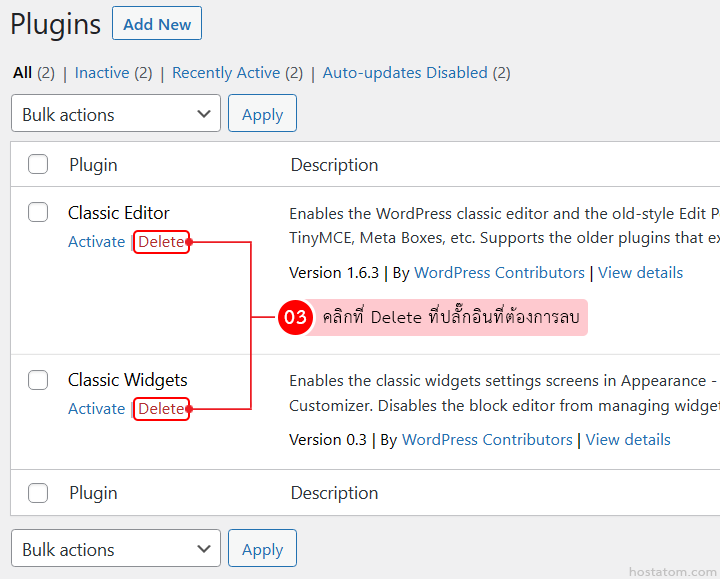
Task: Open the Recently Active plugins filter
Action: coord(226,73)
